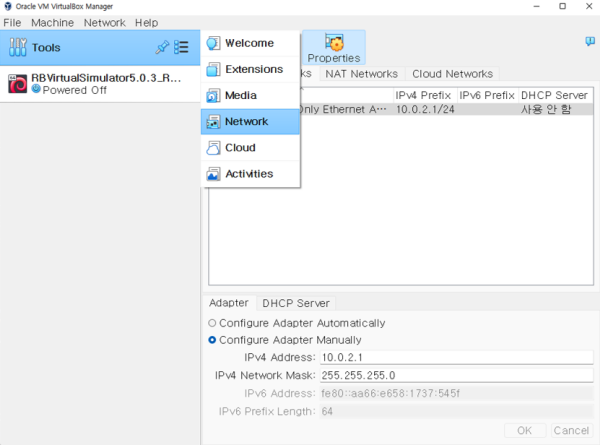The image size is (600, 445).
Task: Click the VirtualBox logo in title bar
Action: coord(8,6)
